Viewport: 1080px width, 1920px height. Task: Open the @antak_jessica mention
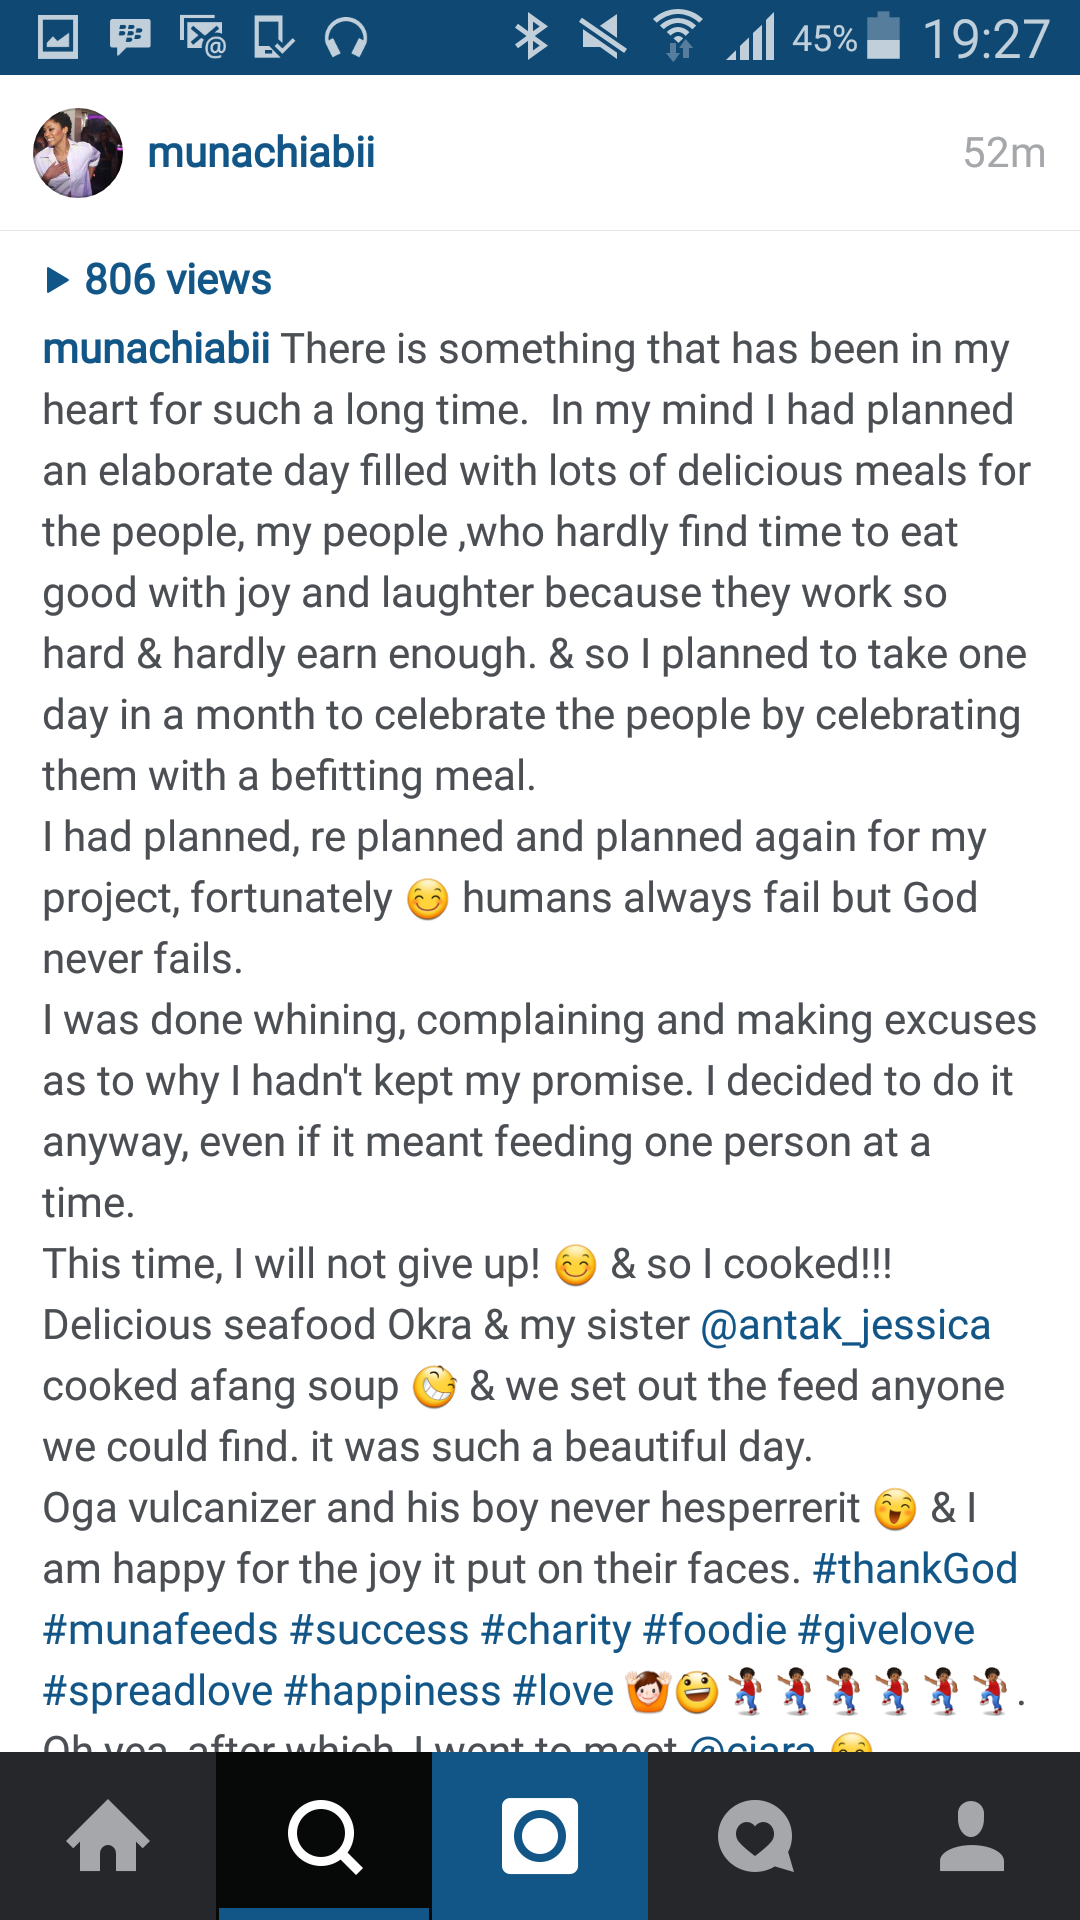(845, 1326)
